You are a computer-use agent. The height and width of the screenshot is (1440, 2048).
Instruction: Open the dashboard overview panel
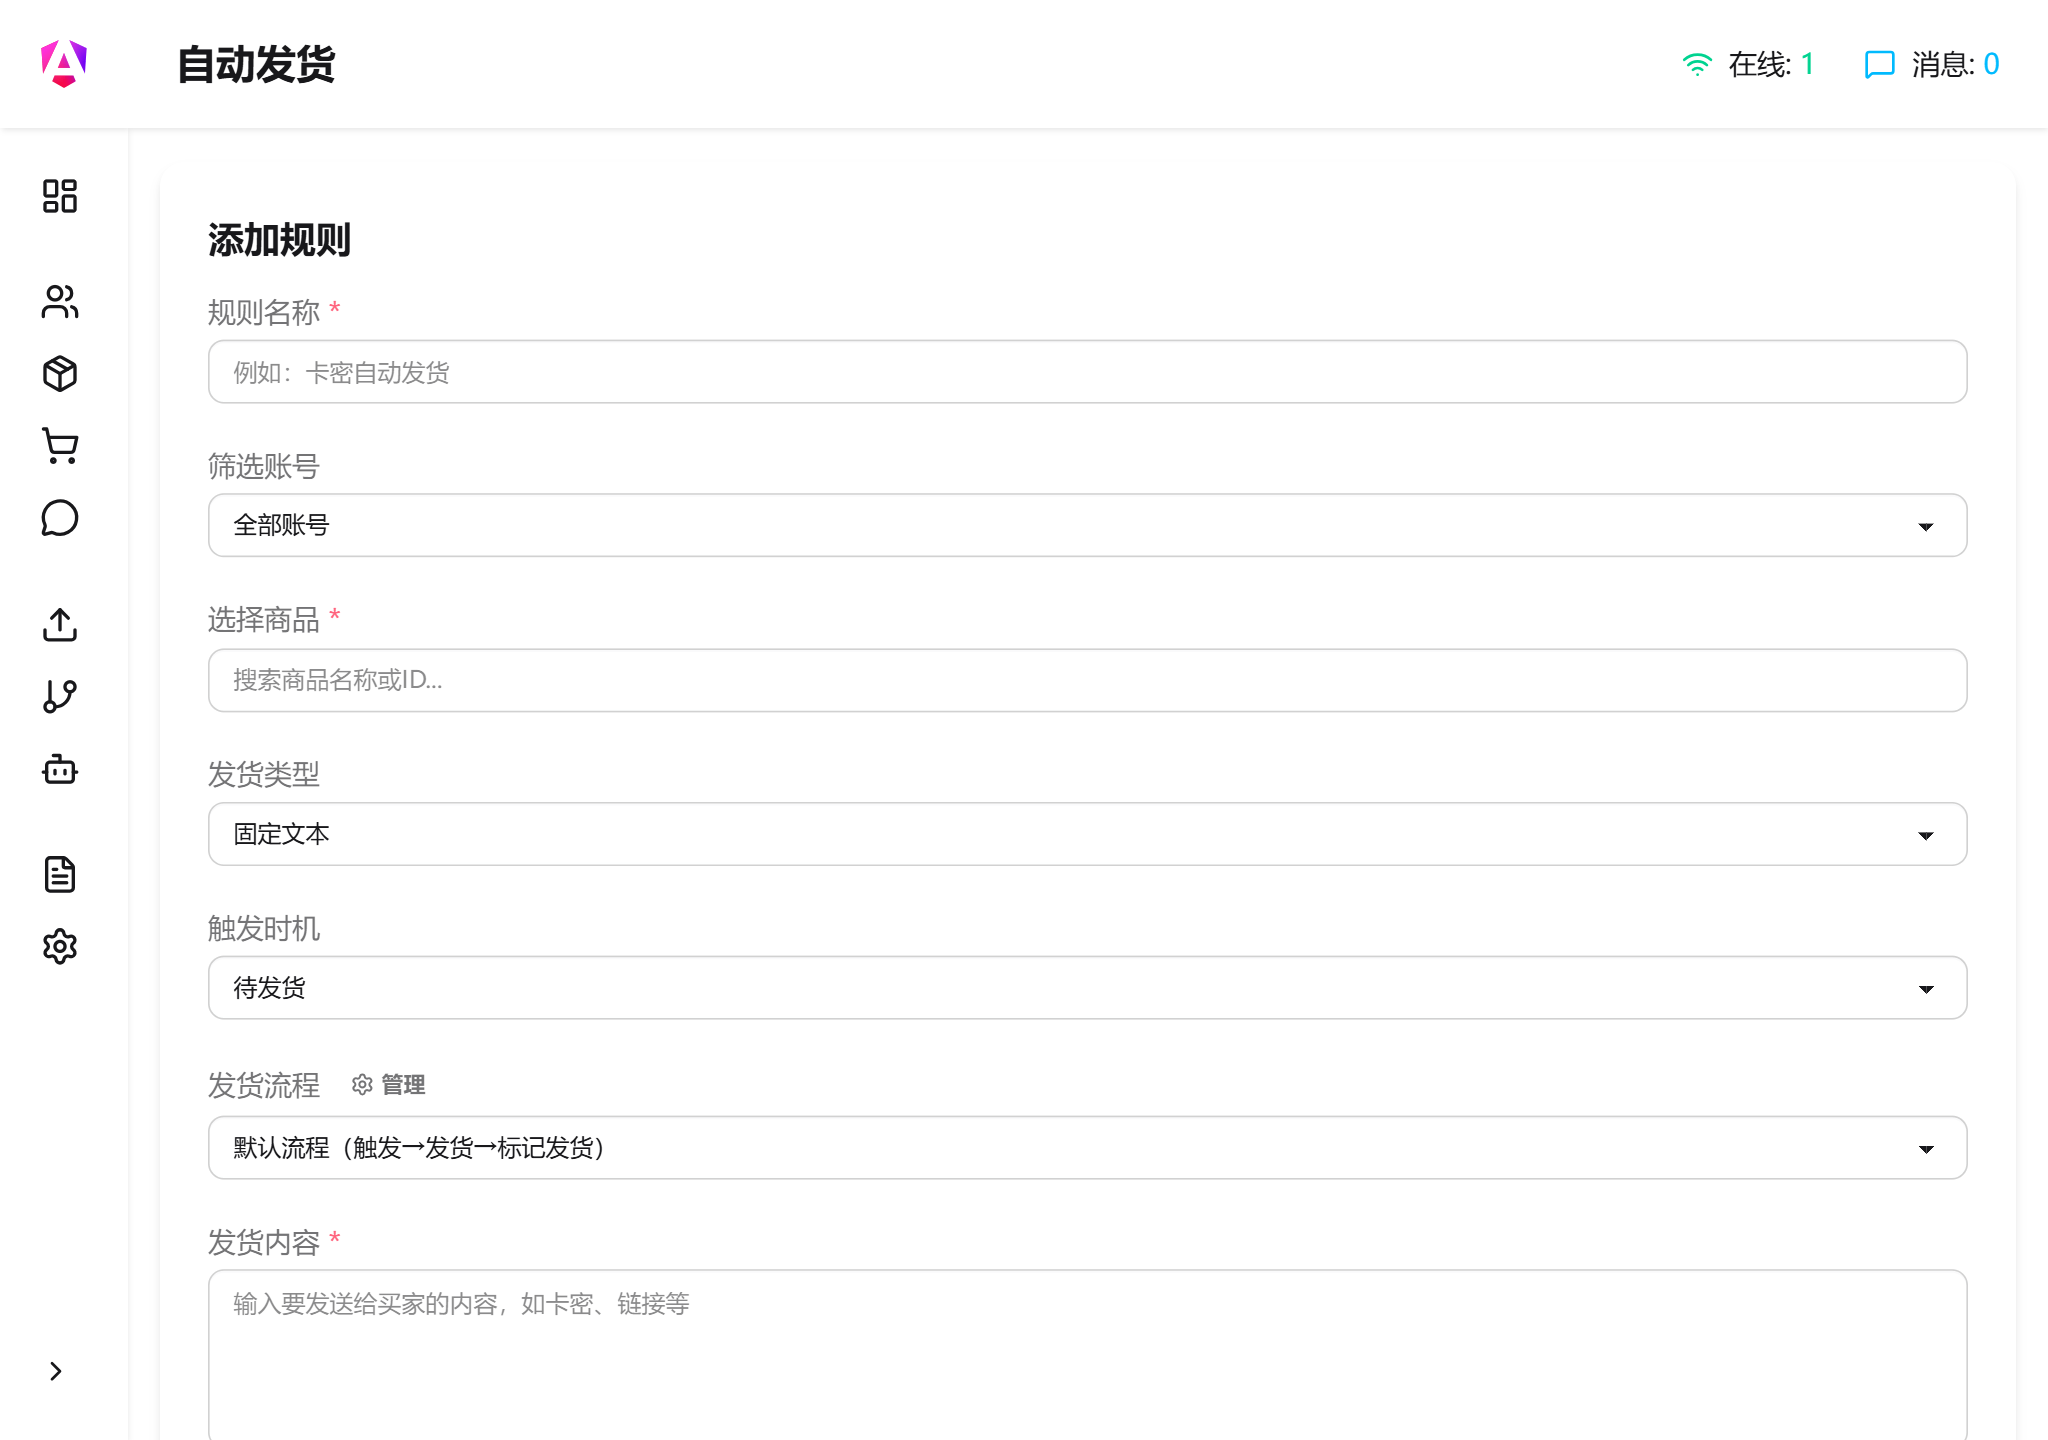[60, 198]
